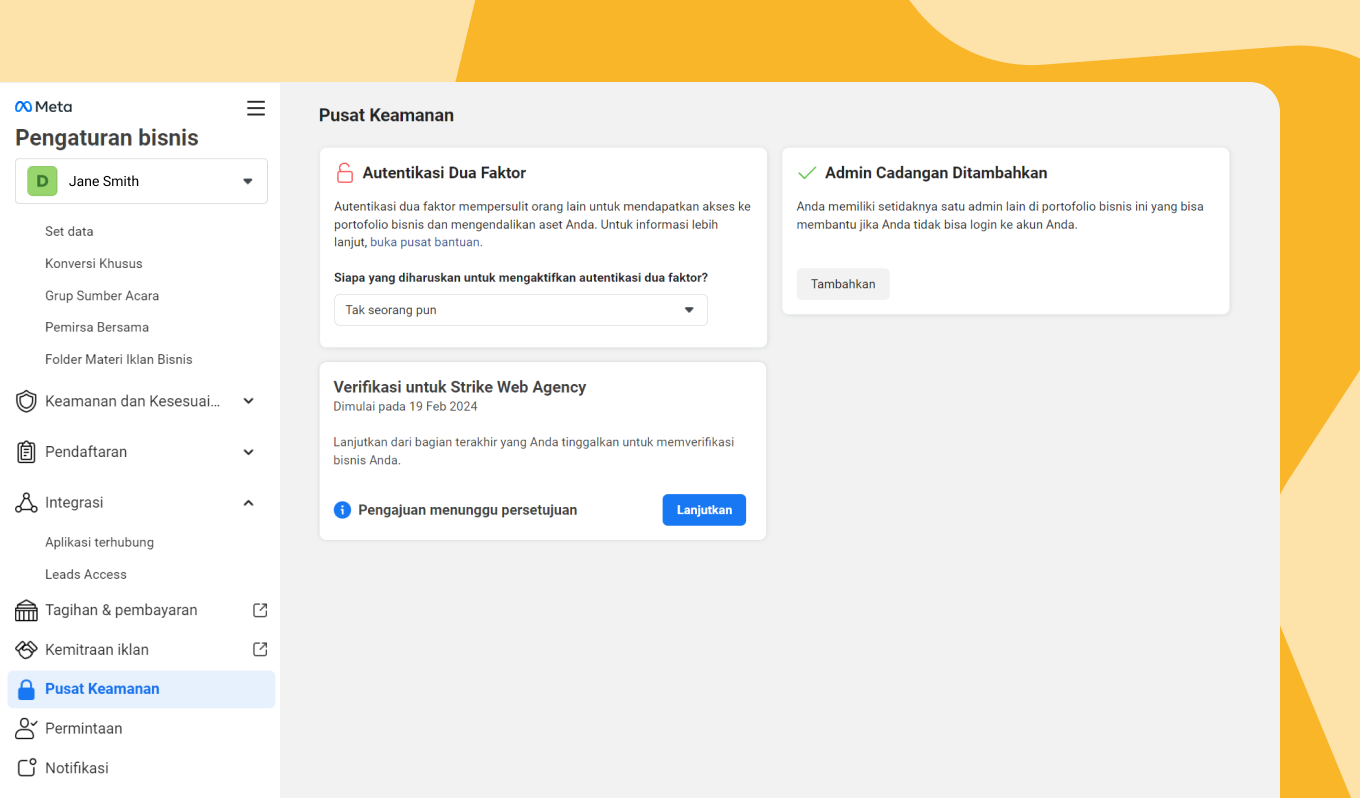Open Grup Sumber Acara item
Screen dimensions: 1360x798
(x=102, y=295)
